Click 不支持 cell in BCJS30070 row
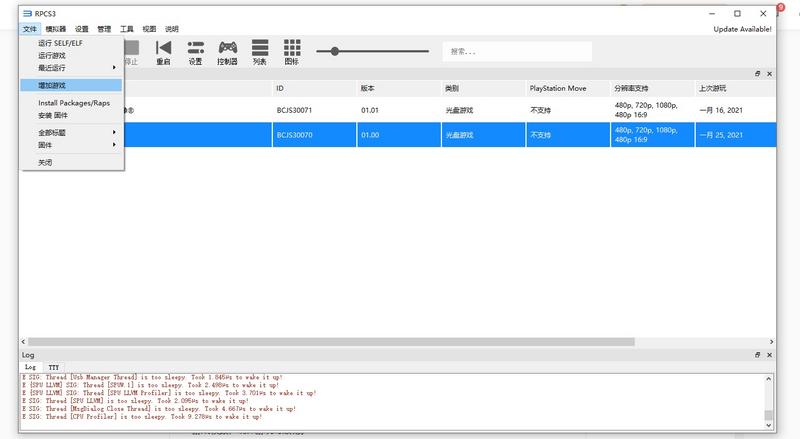The width and height of the screenshot is (800, 439). coord(540,135)
